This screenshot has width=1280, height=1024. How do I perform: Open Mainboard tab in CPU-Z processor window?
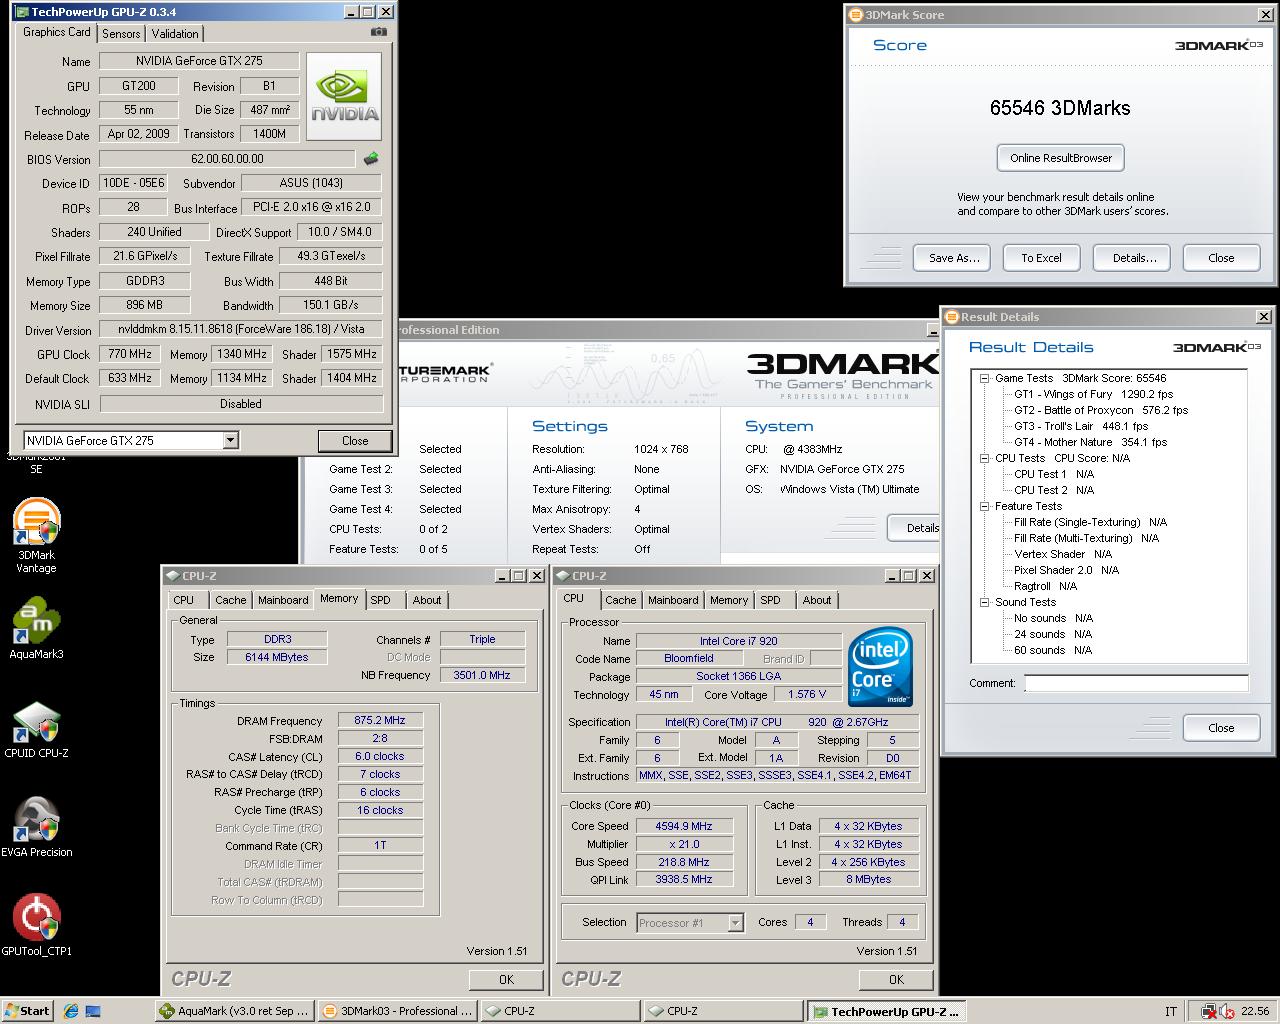pos(673,600)
